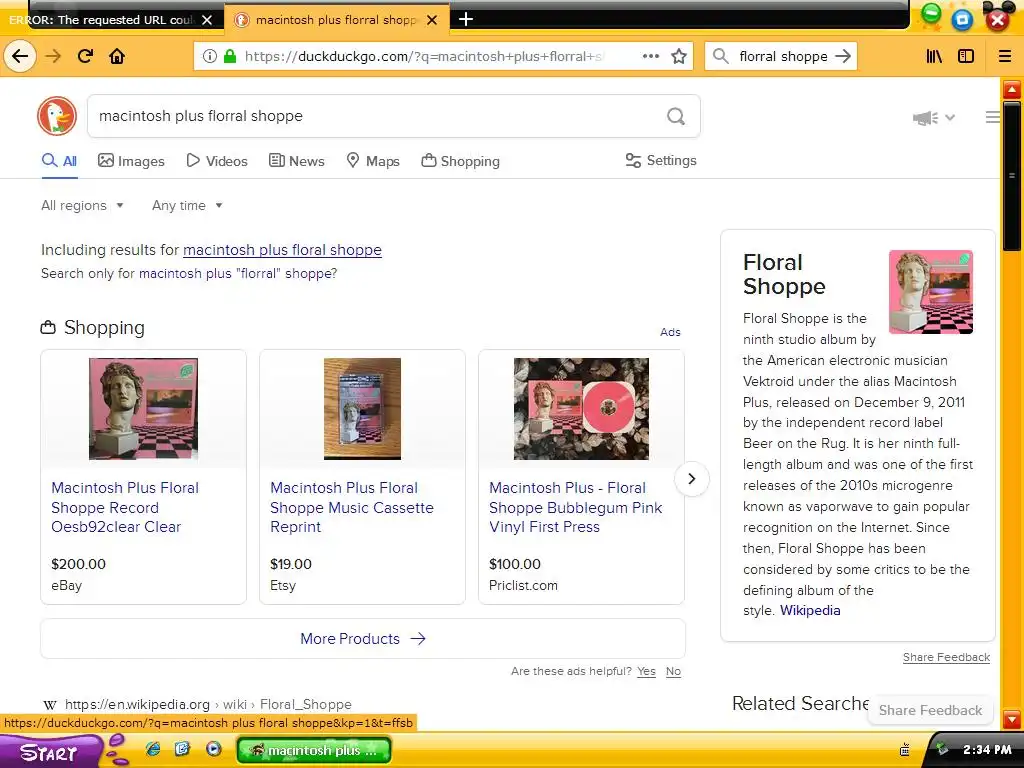Launch media player from quick launch

point(213,749)
